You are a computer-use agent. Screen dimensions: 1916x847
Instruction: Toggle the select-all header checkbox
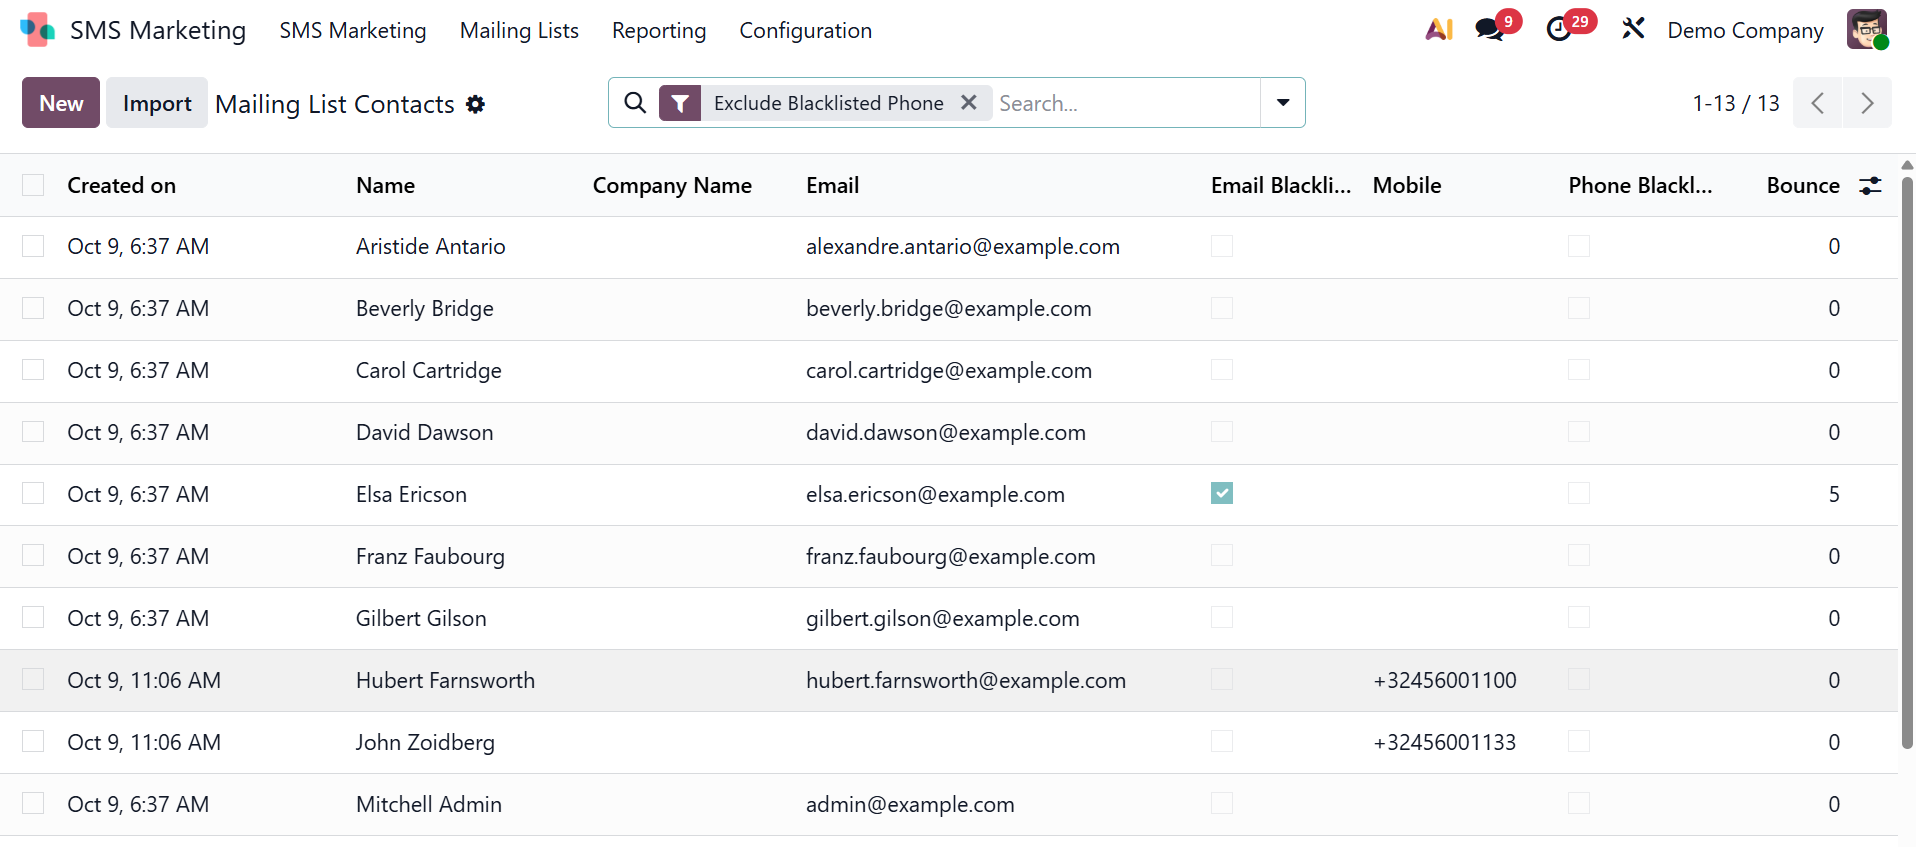pos(33,185)
